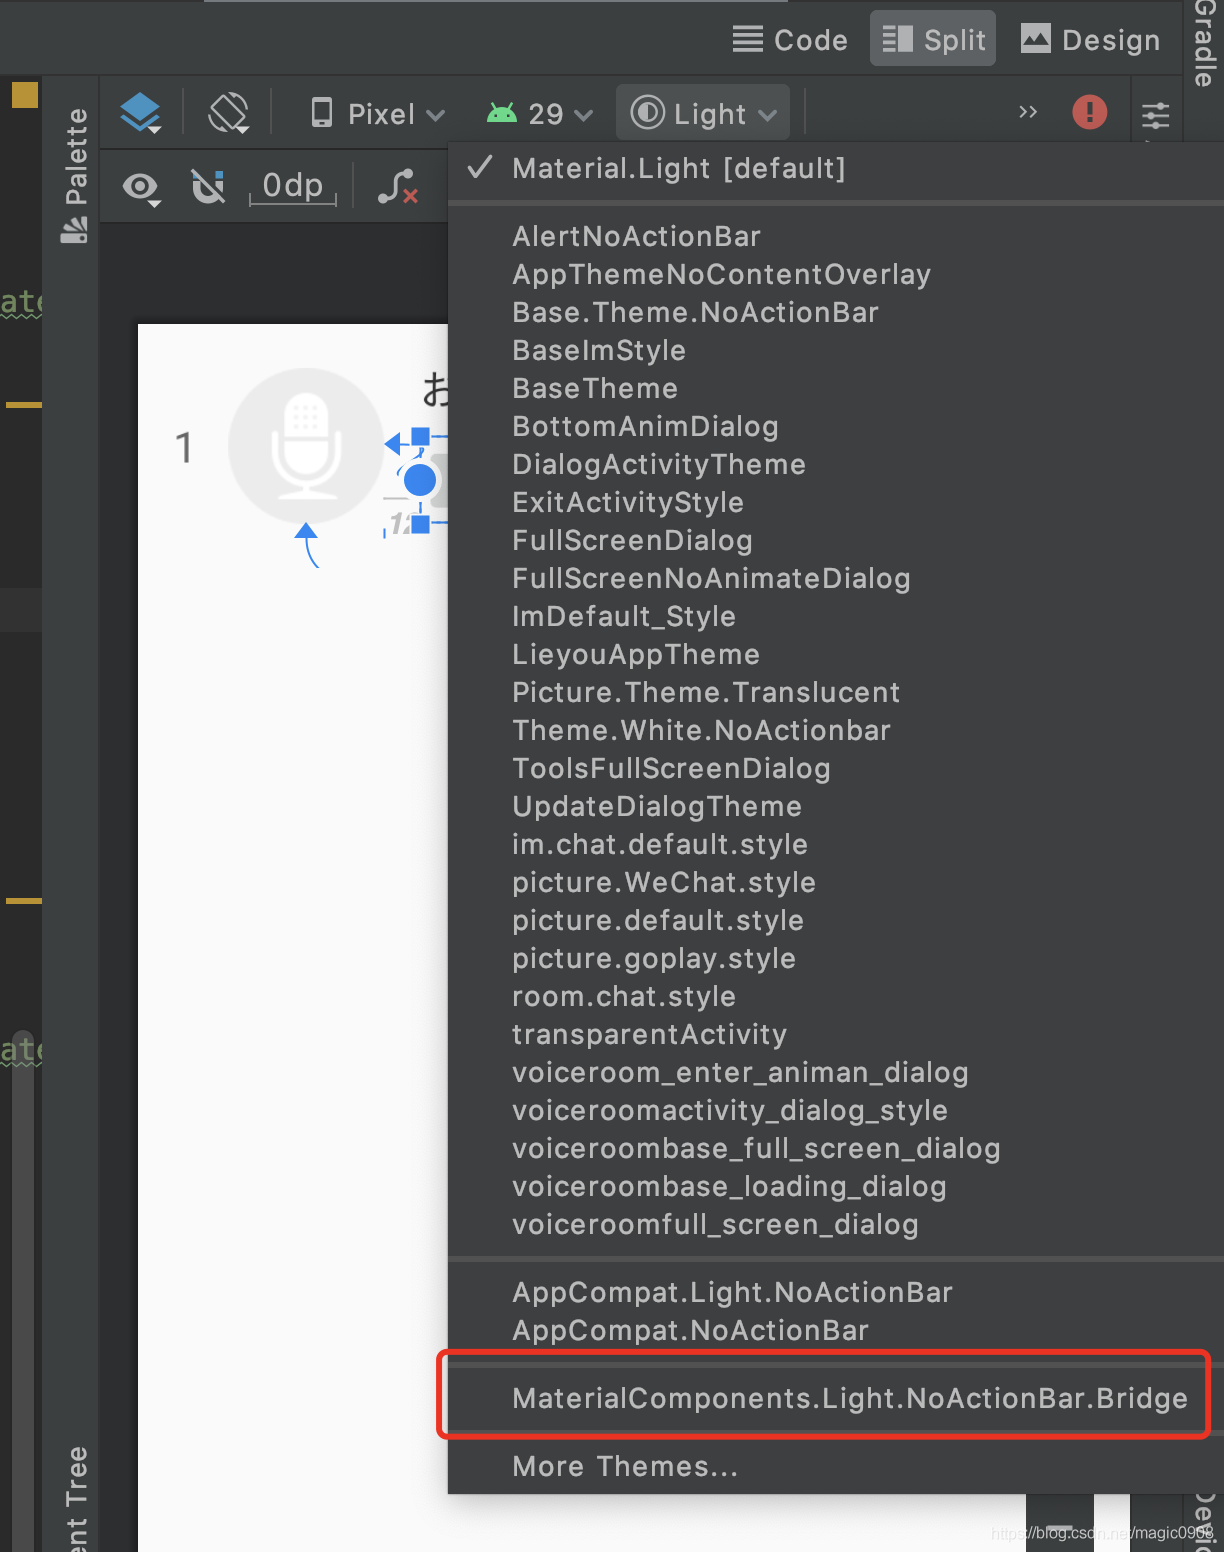This screenshot has height=1552, width=1224.
Task: Click the blue circular constraint handle
Action: (420, 480)
